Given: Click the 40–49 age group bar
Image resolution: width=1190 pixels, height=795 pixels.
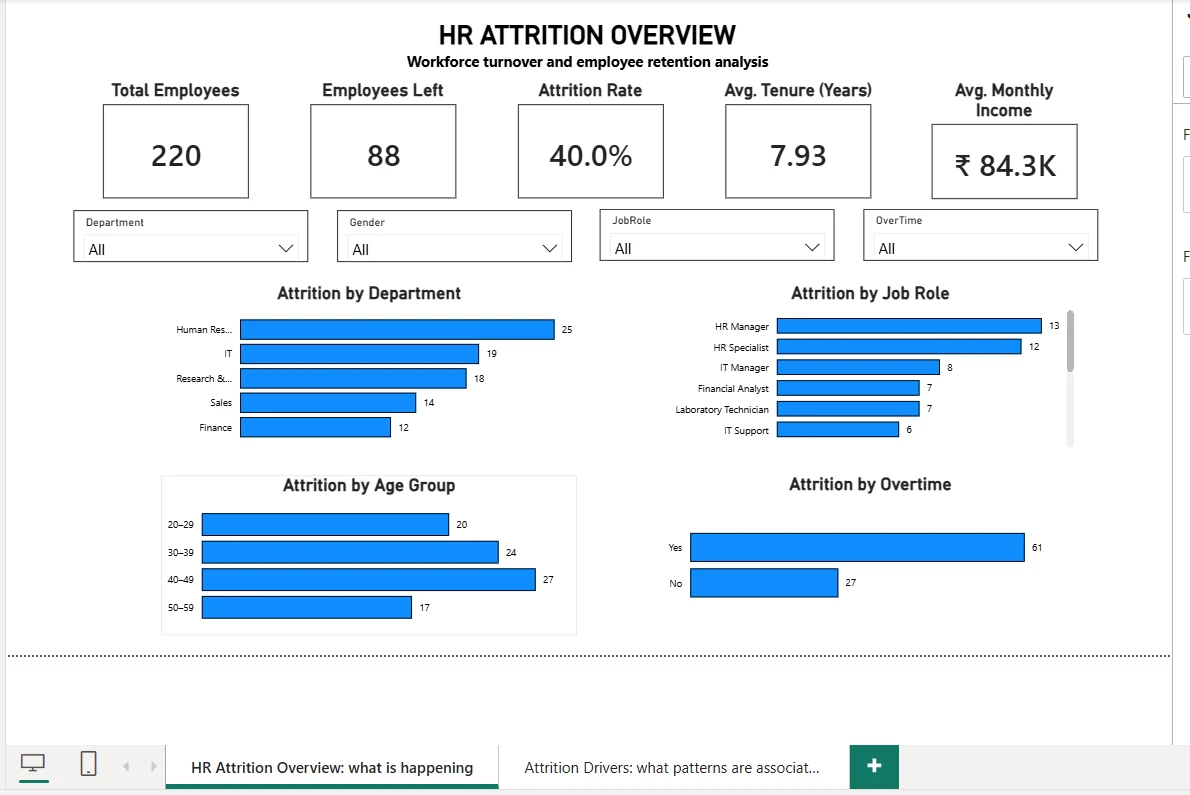Looking at the screenshot, I should (x=369, y=580).
